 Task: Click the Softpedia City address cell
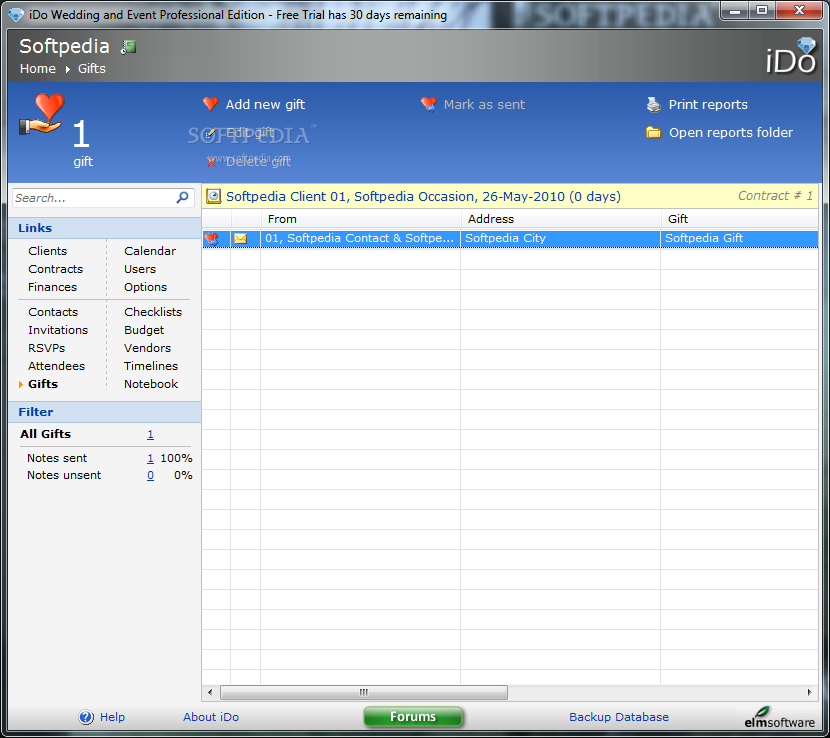pos(561,239)
